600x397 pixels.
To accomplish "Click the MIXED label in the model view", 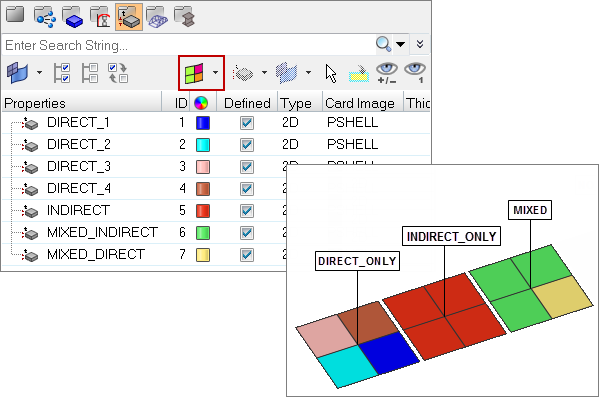I will coord(530,210).
